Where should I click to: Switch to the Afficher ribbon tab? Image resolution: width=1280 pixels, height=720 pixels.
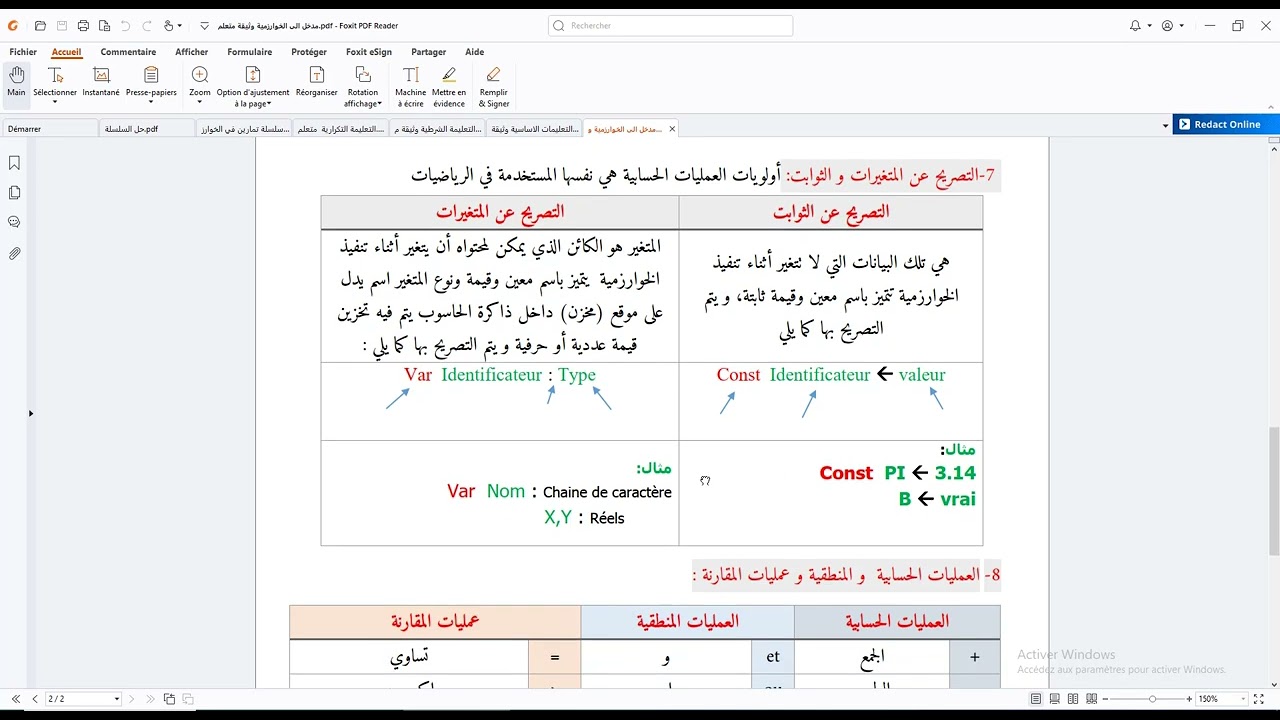coord(192,52)
